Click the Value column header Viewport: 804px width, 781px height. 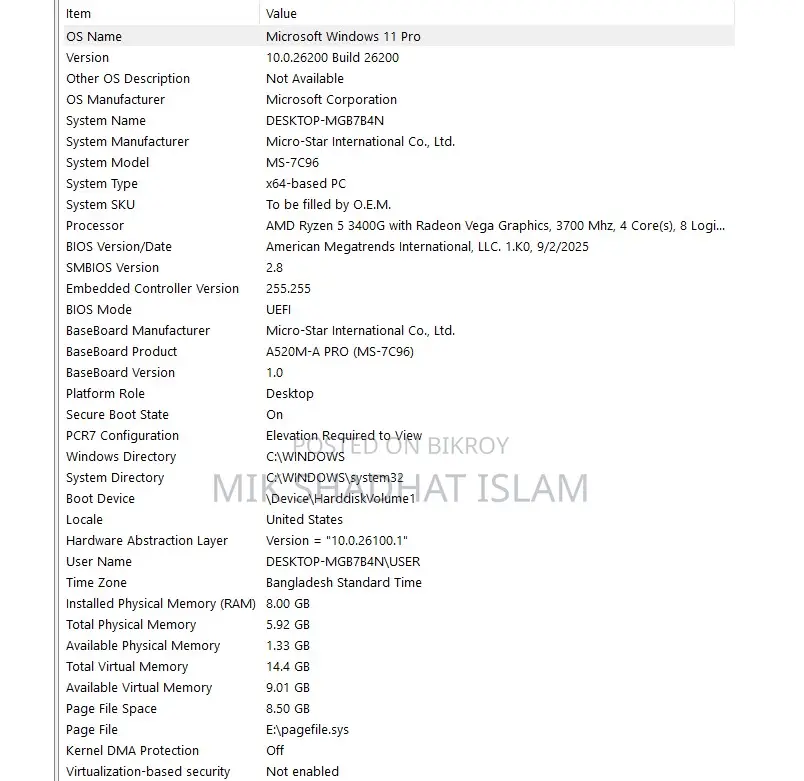497,13
